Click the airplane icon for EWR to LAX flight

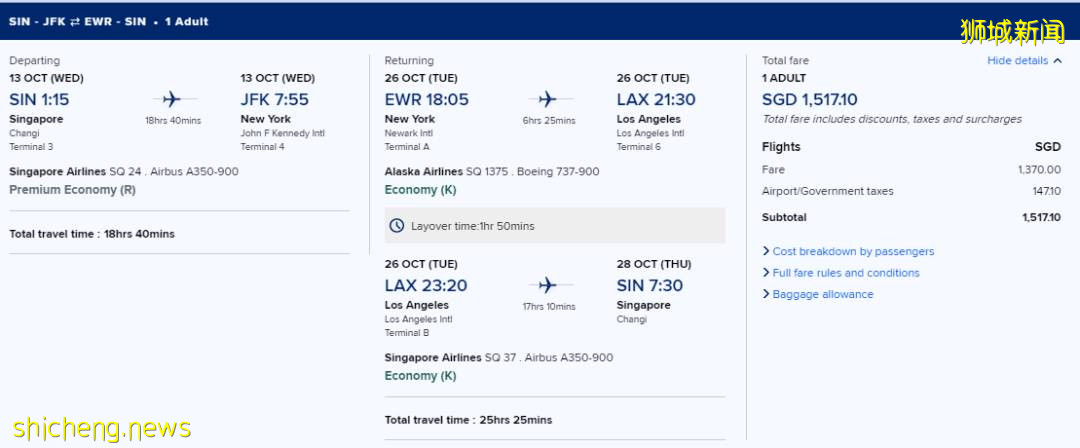pyautogui.click(x=547, y=99)
